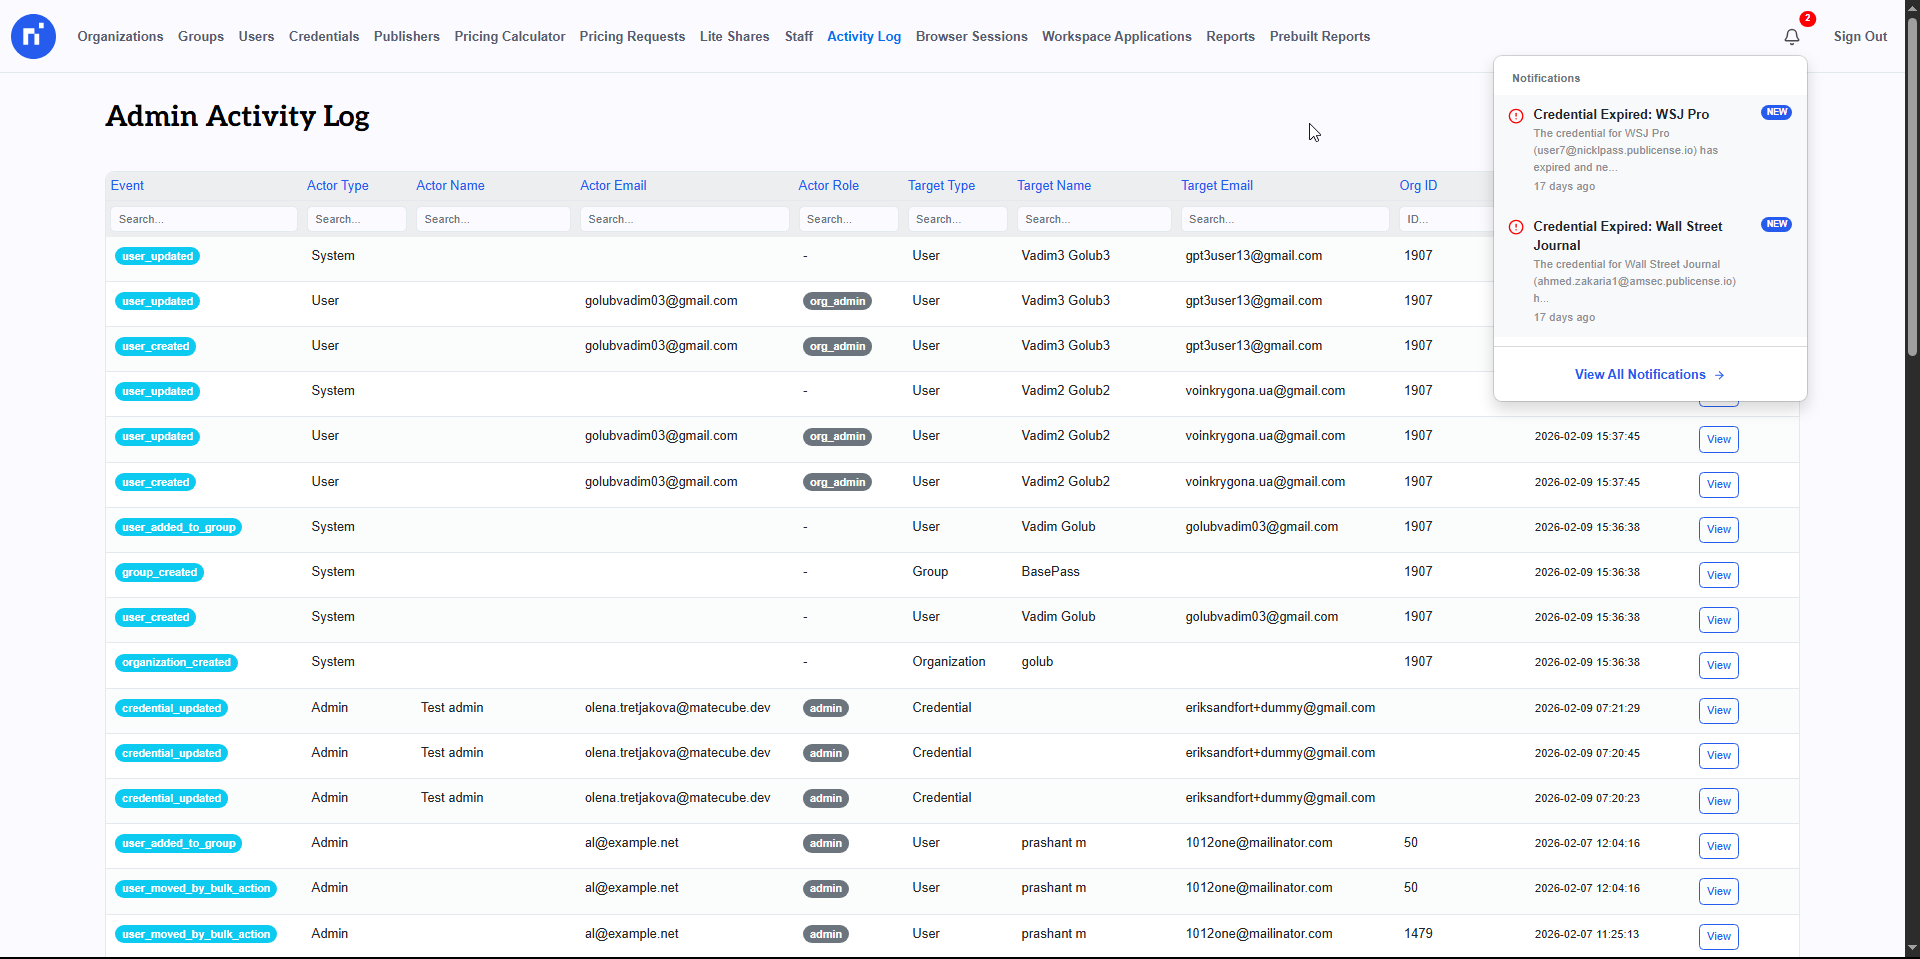Open the notifications bell icon

point(1791,37)
